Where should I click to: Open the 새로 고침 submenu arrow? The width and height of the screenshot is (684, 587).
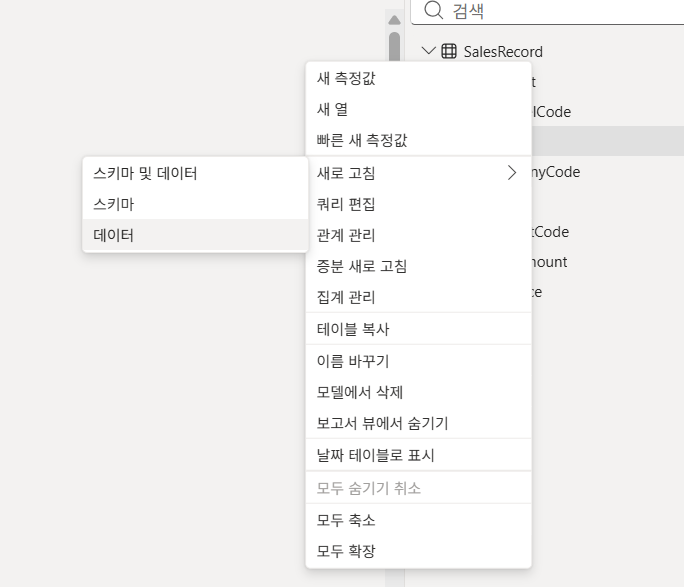tap(512, 173)
